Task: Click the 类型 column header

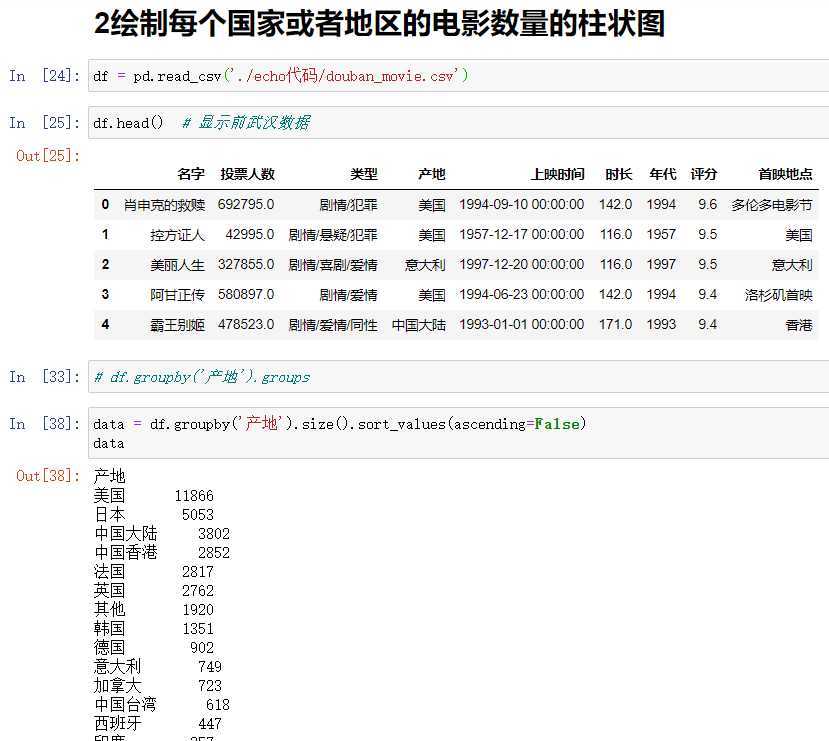Action: click(364, 174)
